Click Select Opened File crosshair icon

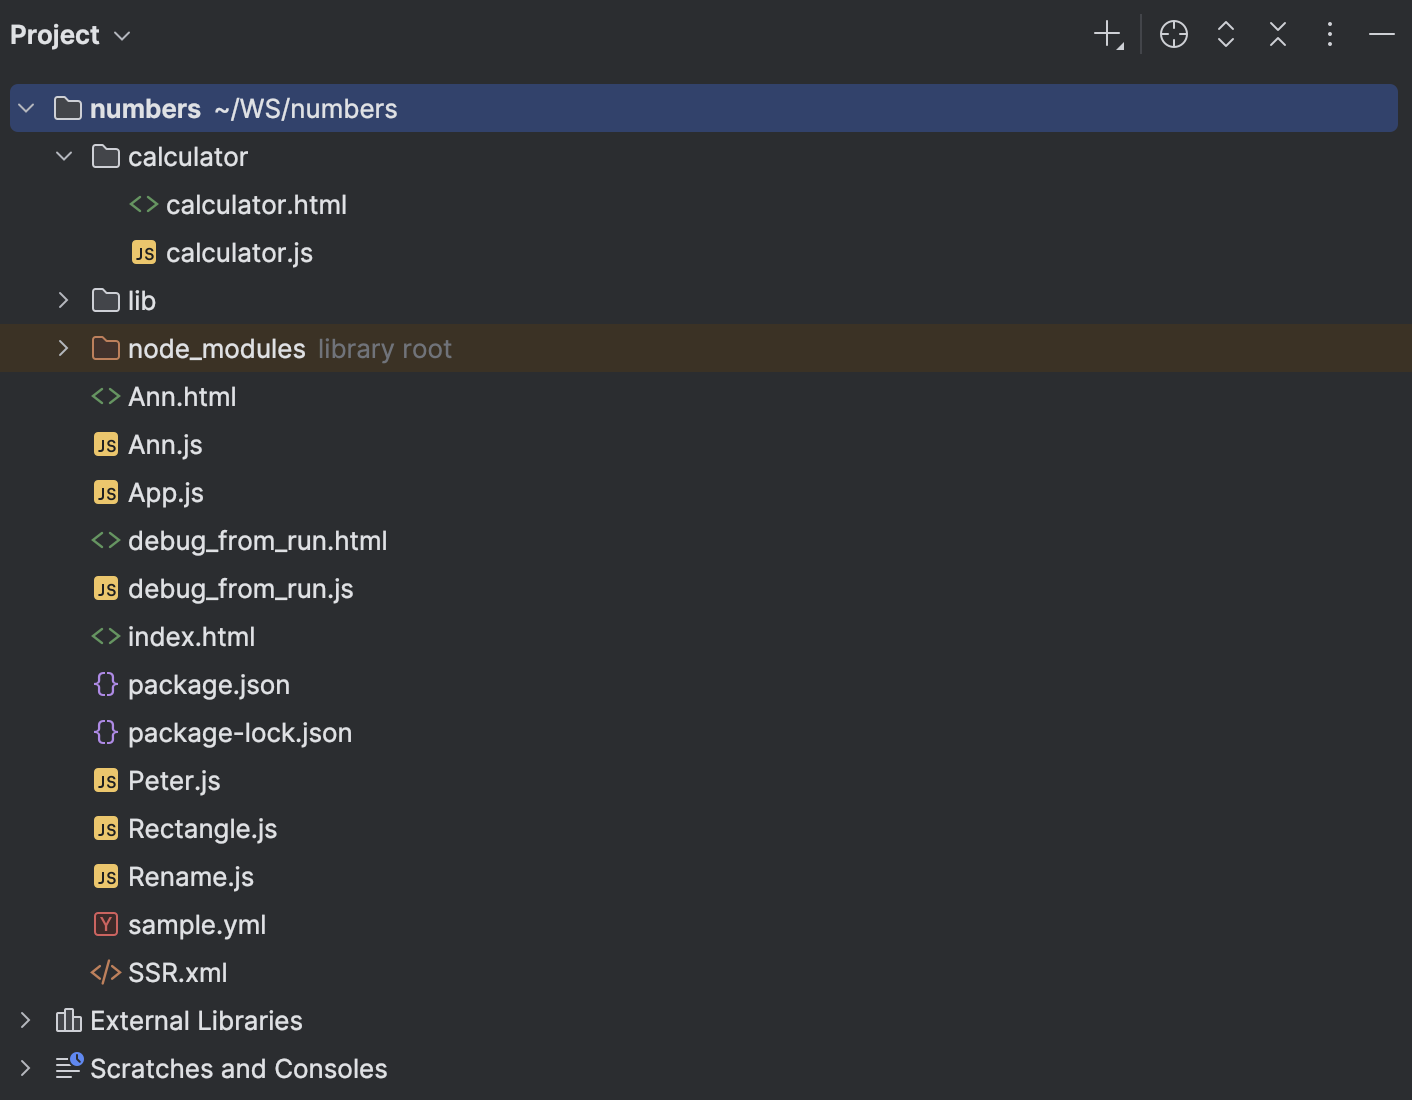coord(1174,35)
